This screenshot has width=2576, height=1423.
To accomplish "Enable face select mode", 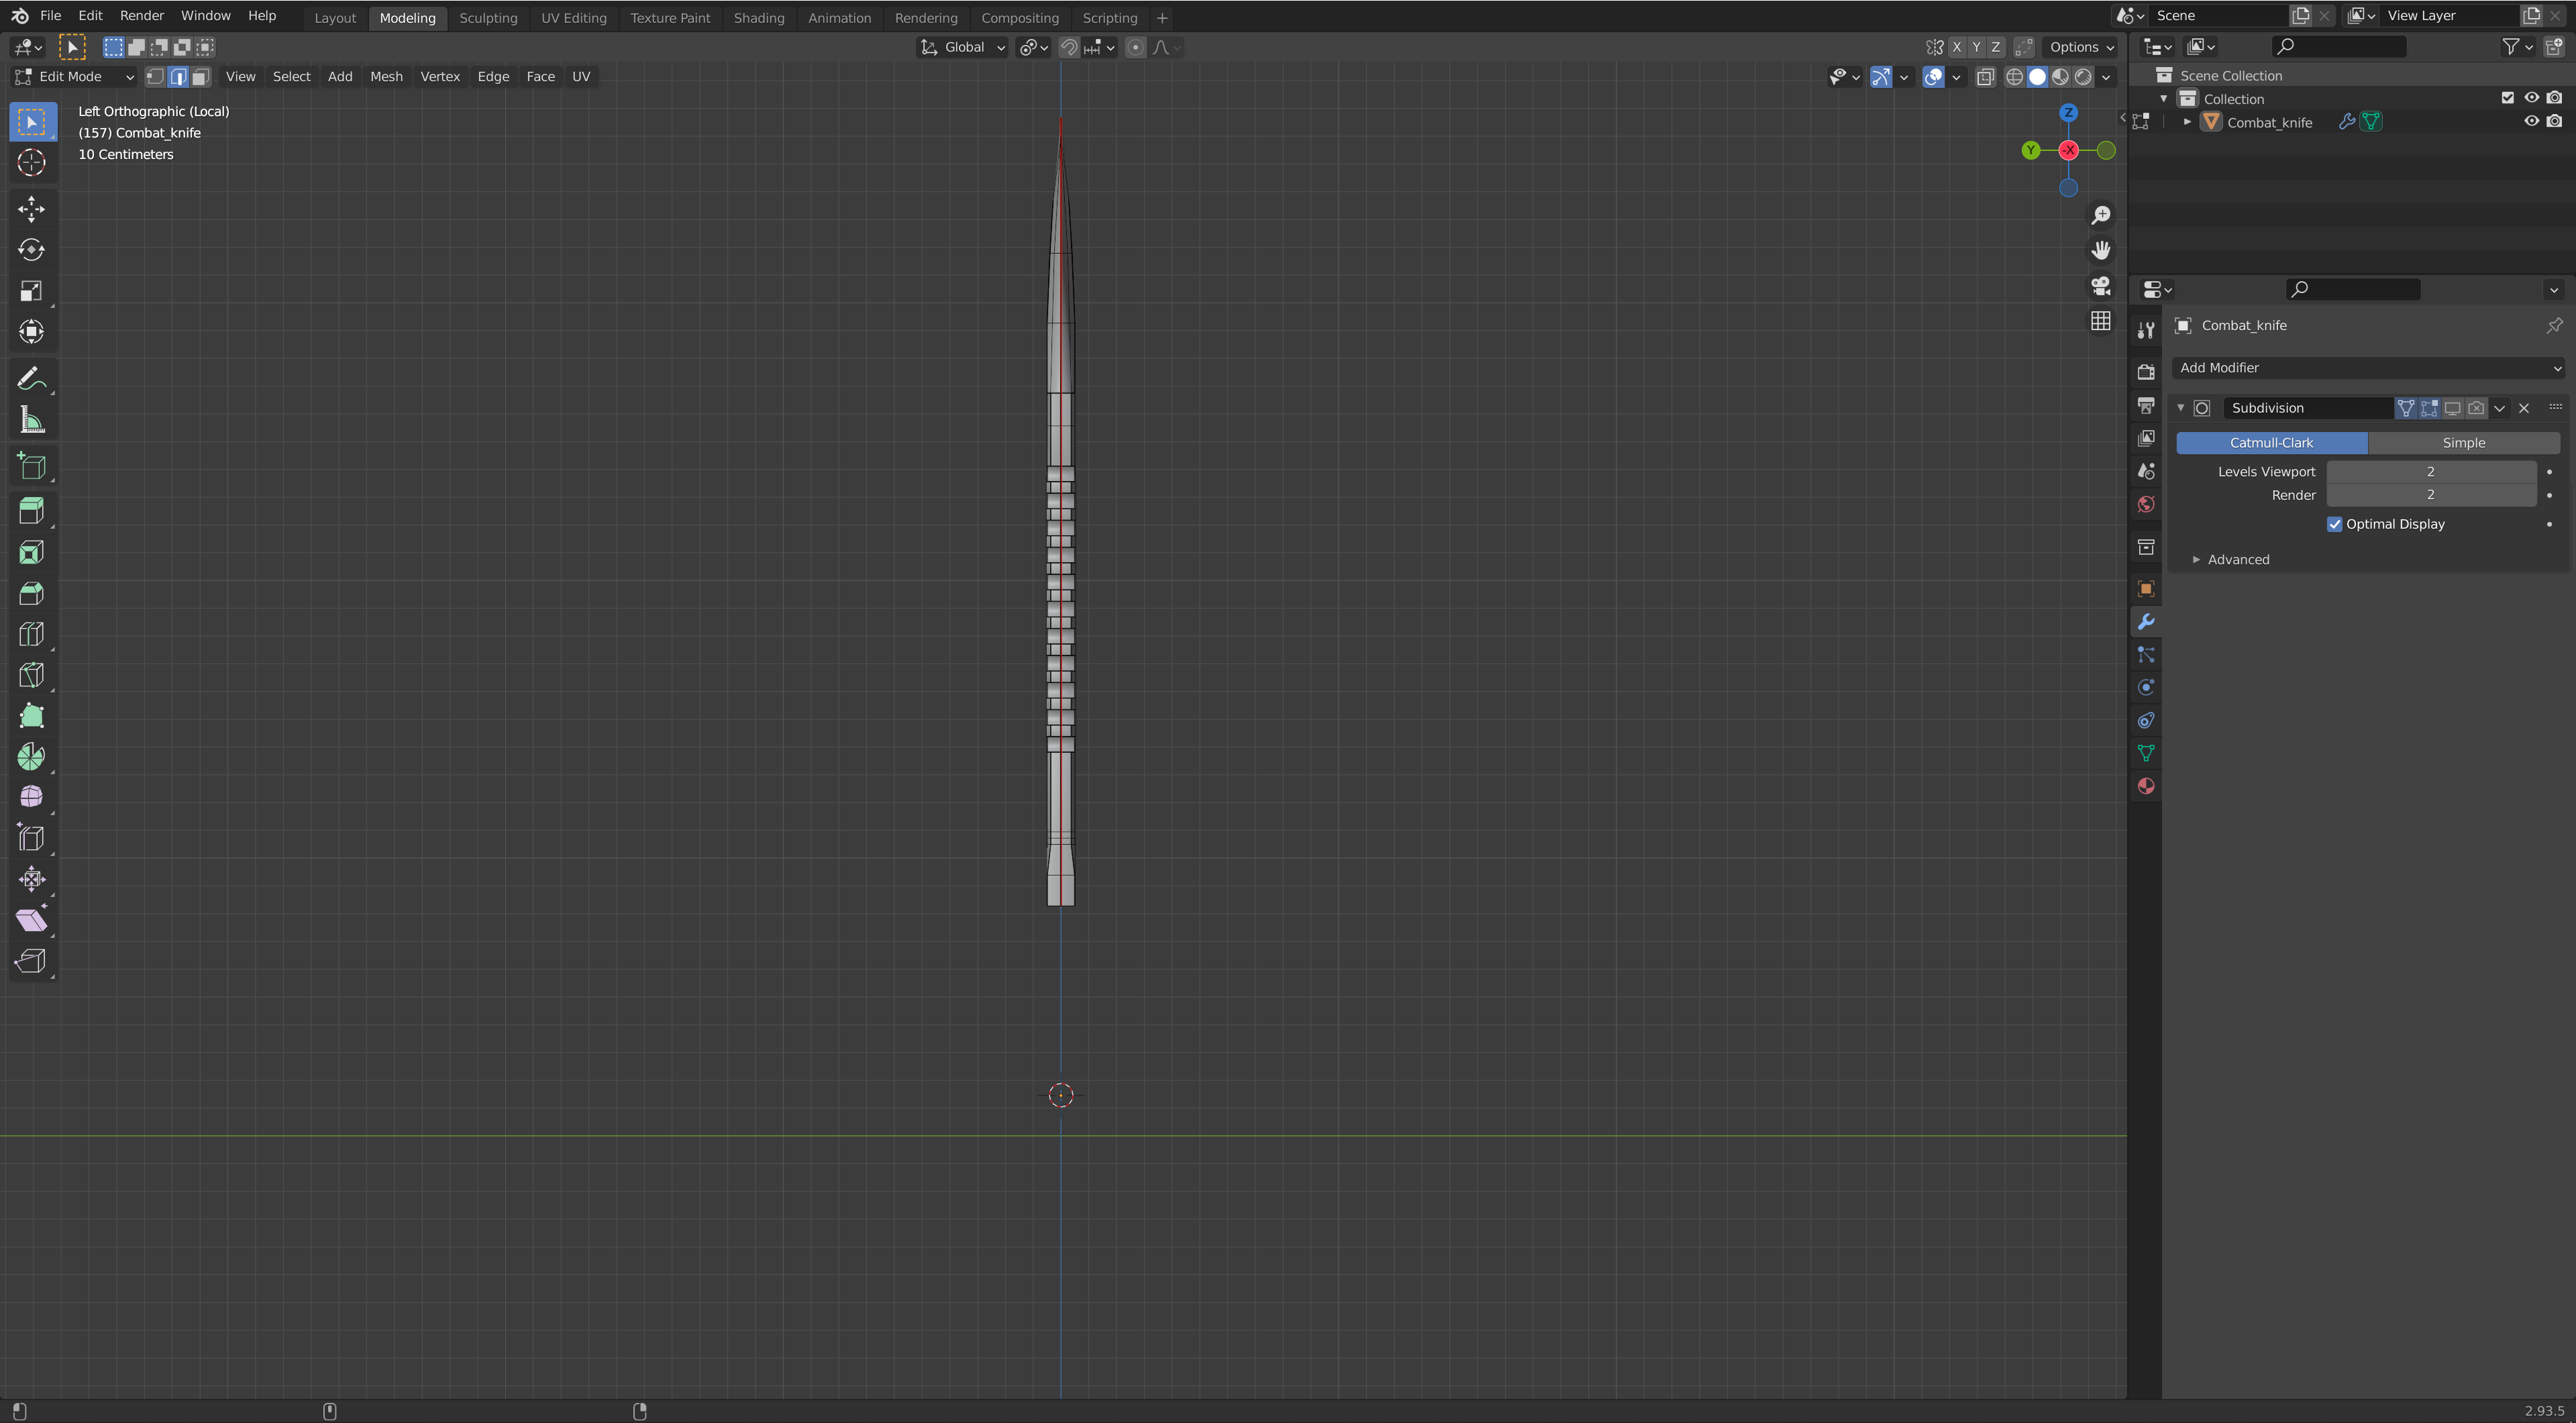I will [201, 77].
